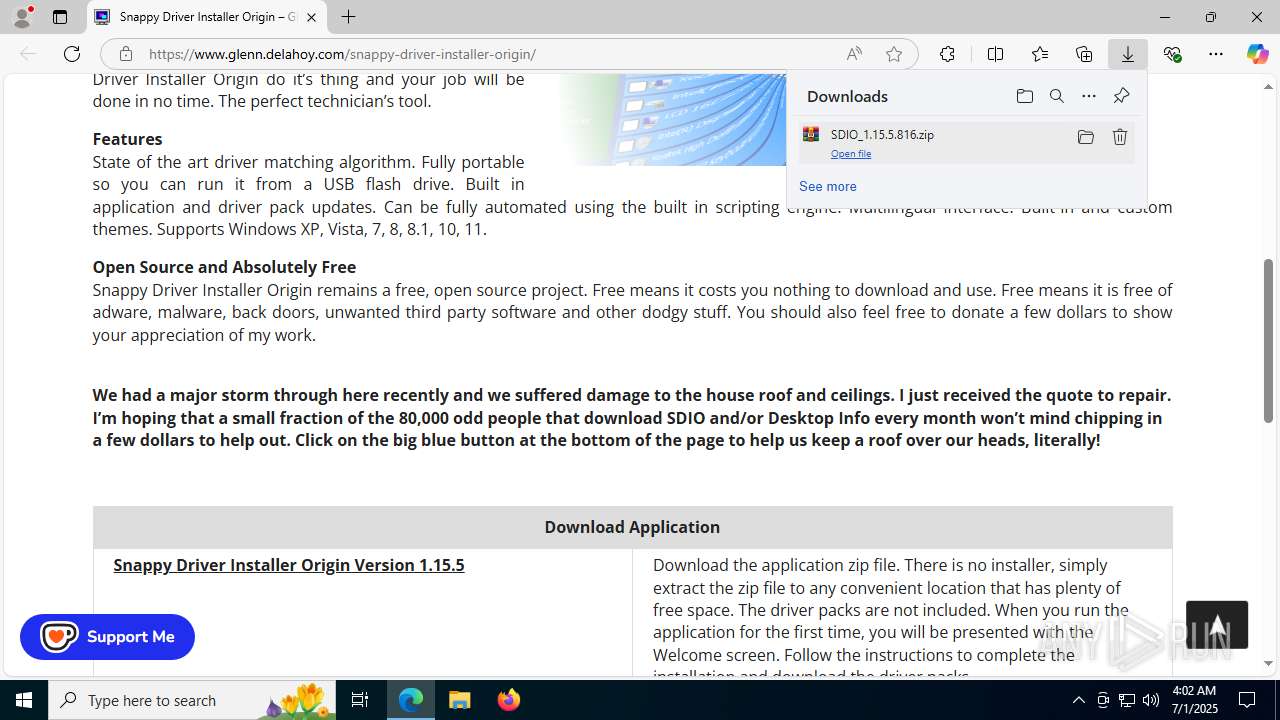Click the address bar URL
Image resolution: width=1280 pixels, height=720 pixels.
pos(342,54)
